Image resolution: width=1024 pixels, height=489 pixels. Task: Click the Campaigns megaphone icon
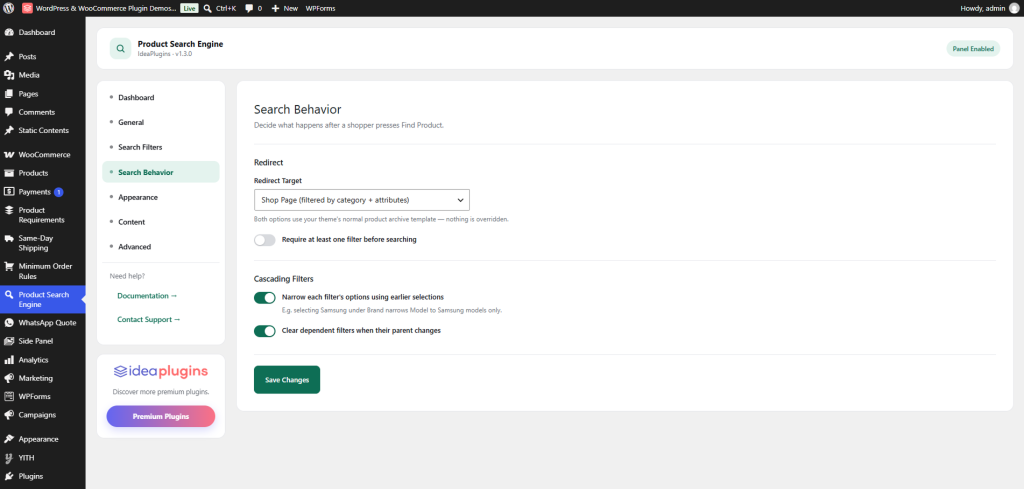coord(9,415)
